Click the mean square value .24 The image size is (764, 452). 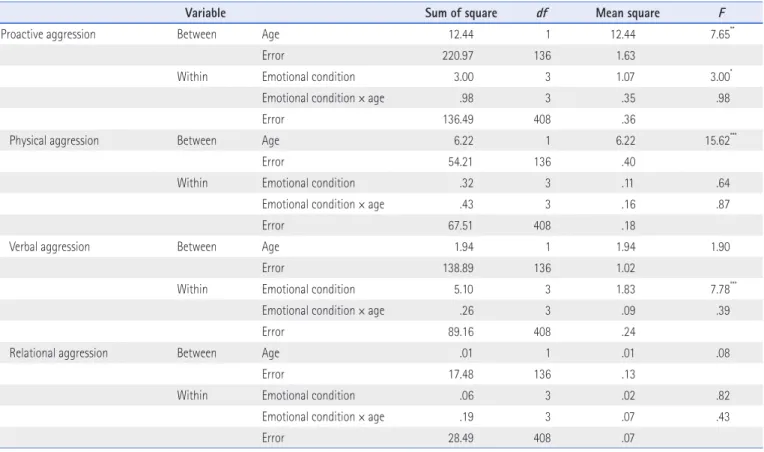pyautogui.click(x=628, y=332)
